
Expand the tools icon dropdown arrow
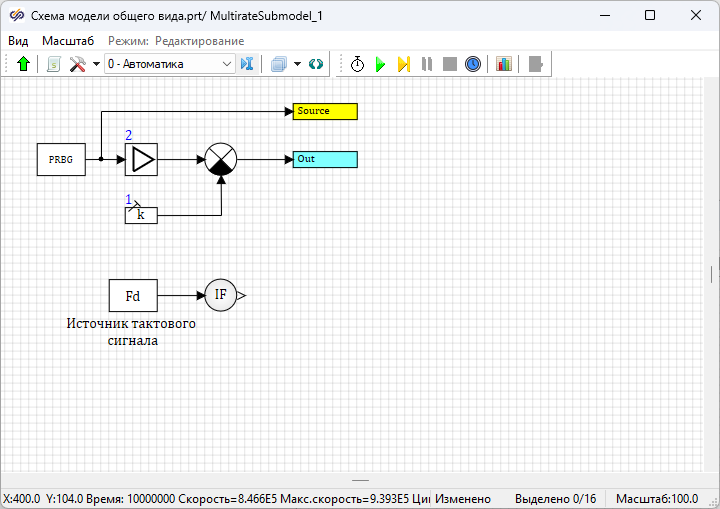click(x=96, y=64)
